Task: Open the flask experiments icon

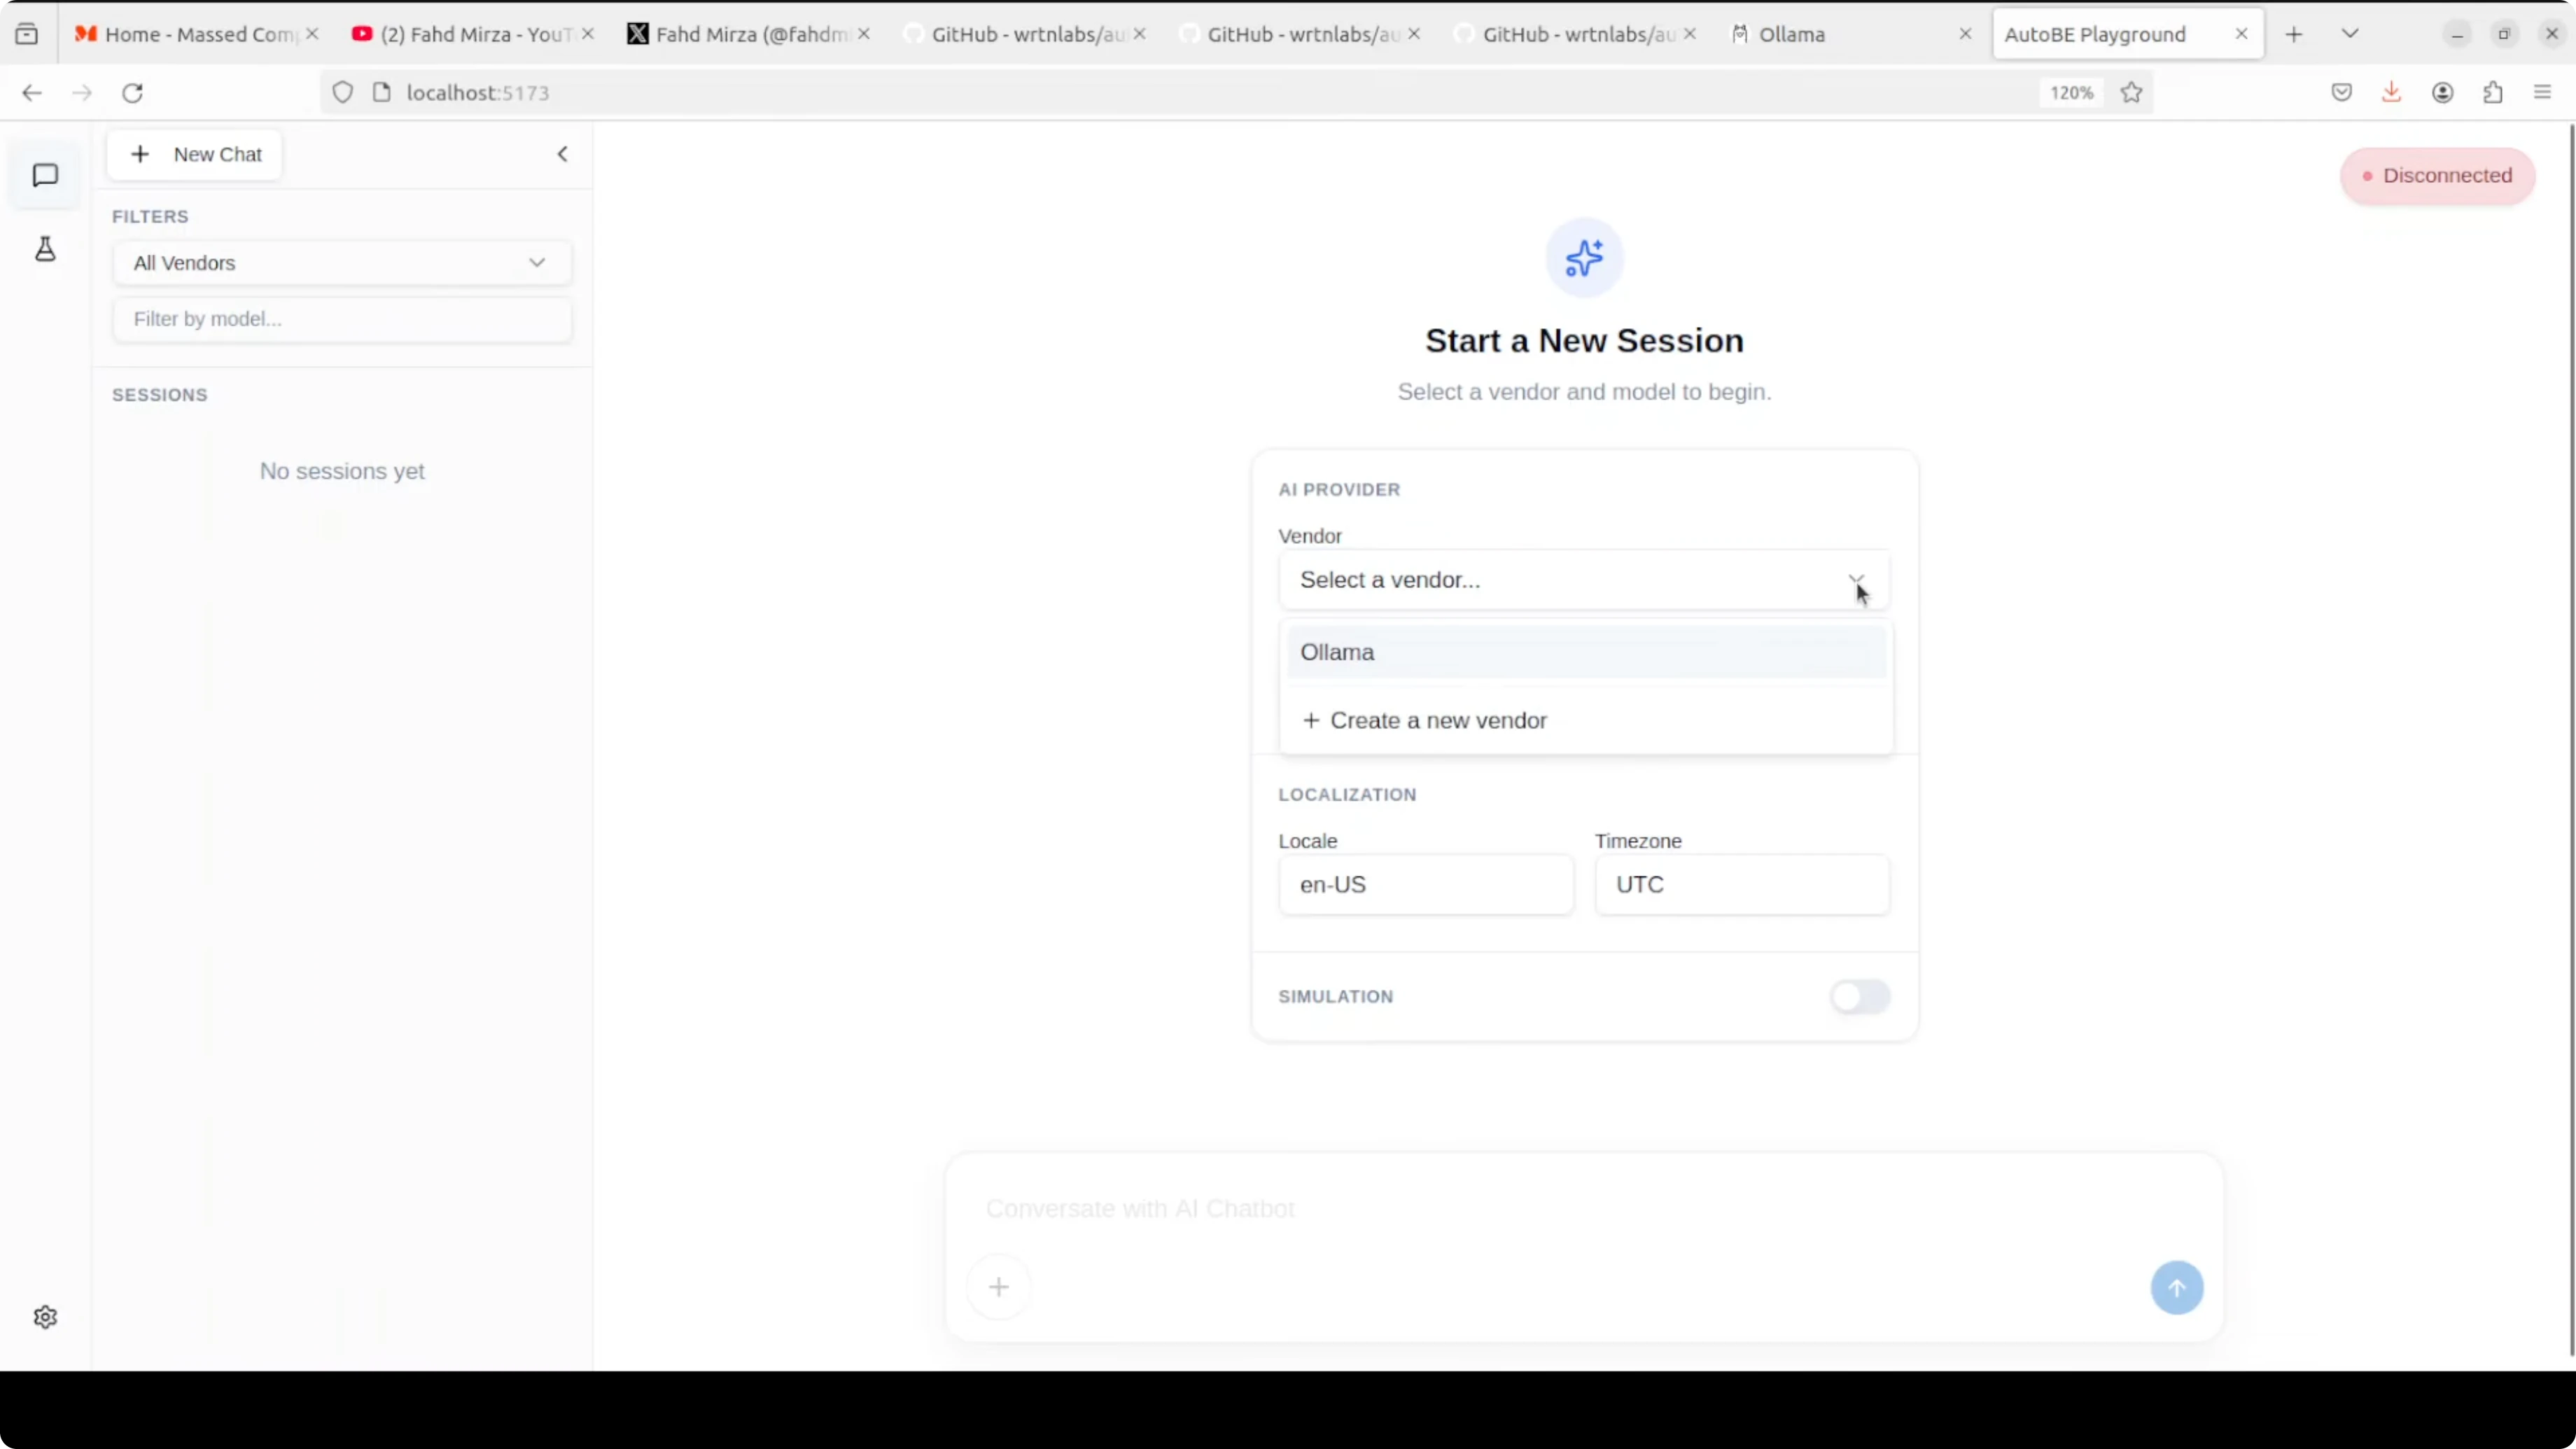Action: [x=45, y=249]
